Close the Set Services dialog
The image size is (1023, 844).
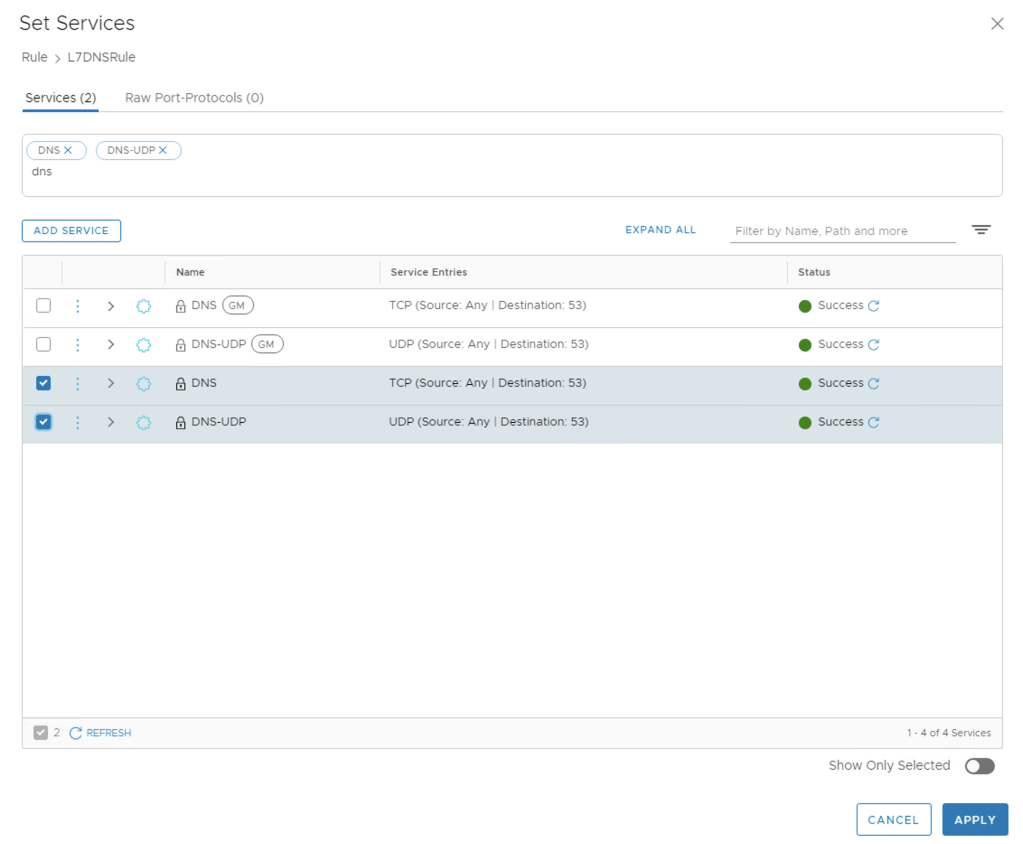coord(996,24)
